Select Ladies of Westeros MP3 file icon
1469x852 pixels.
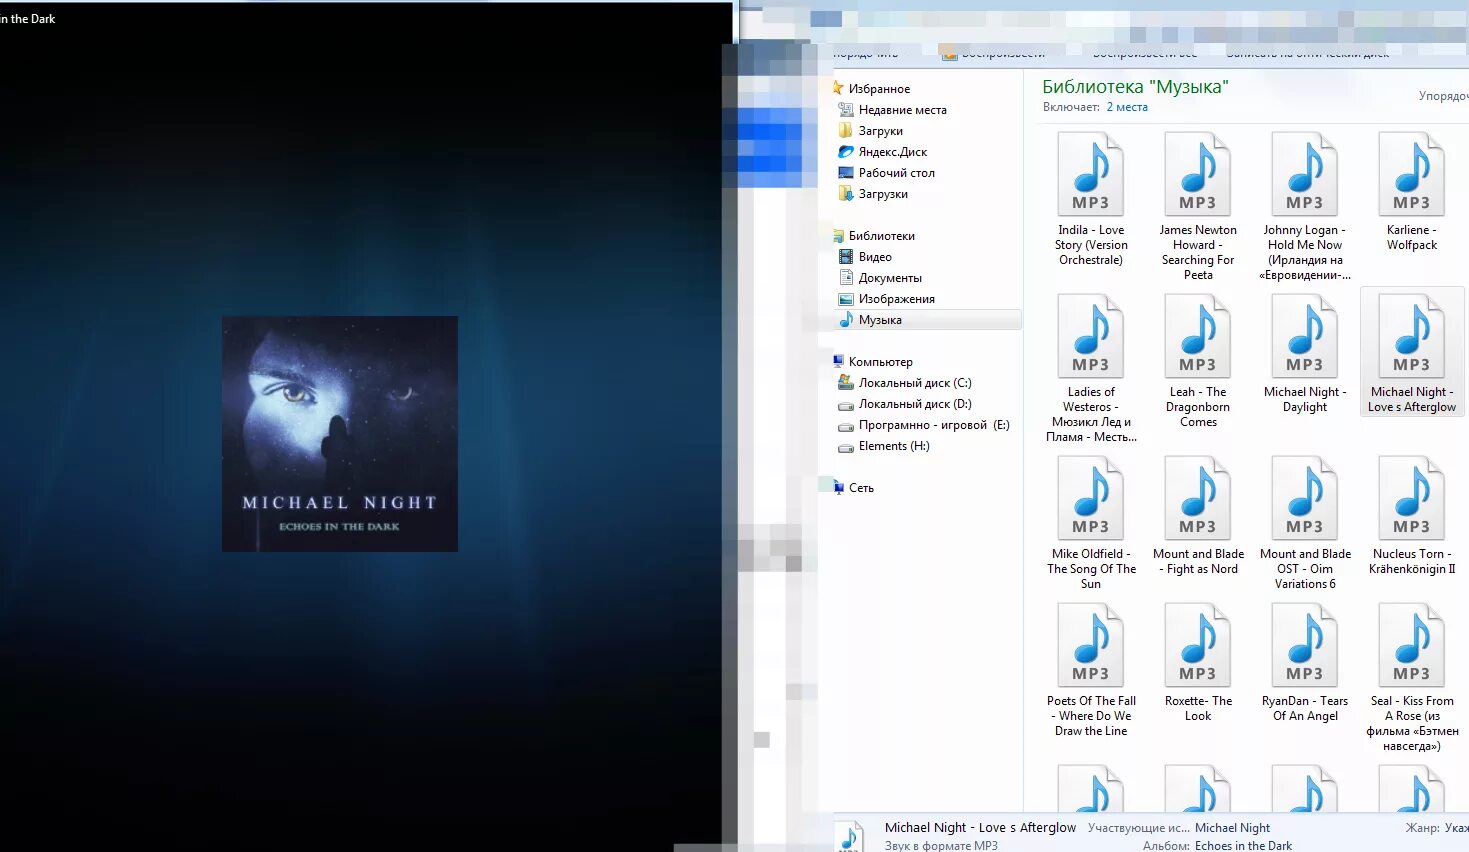1091,336
